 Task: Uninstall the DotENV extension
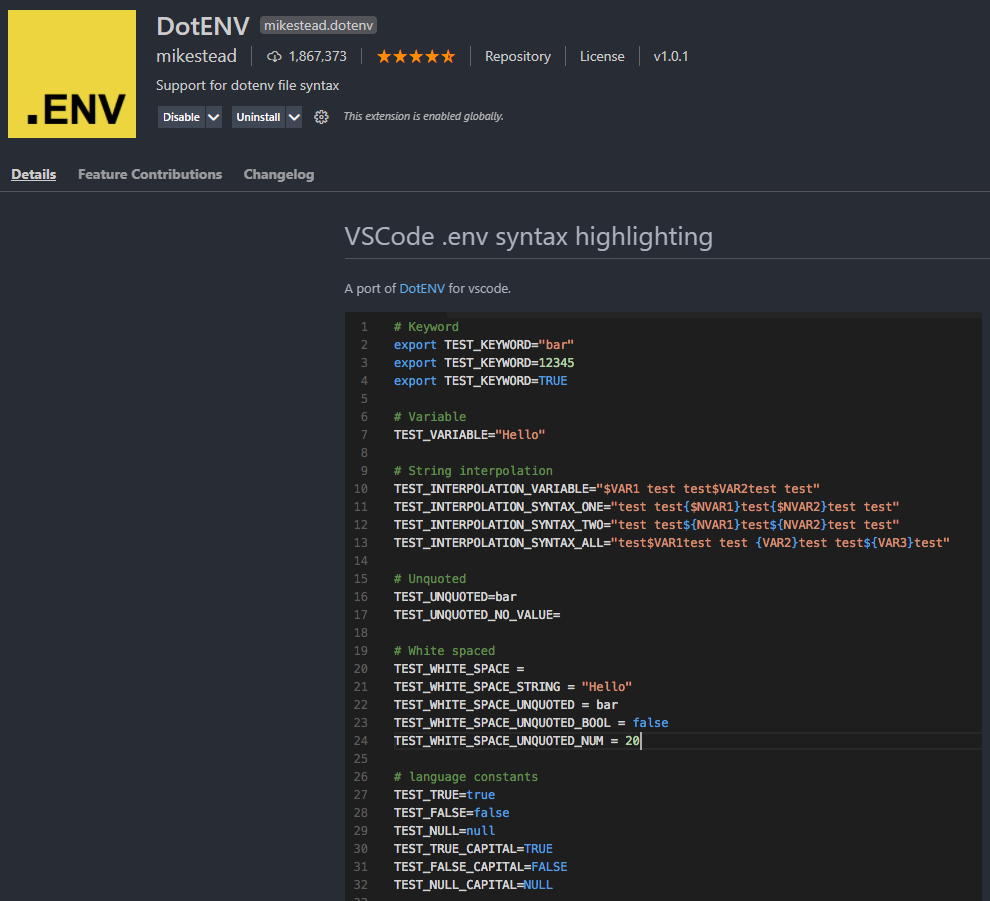(x=258, y=117)
